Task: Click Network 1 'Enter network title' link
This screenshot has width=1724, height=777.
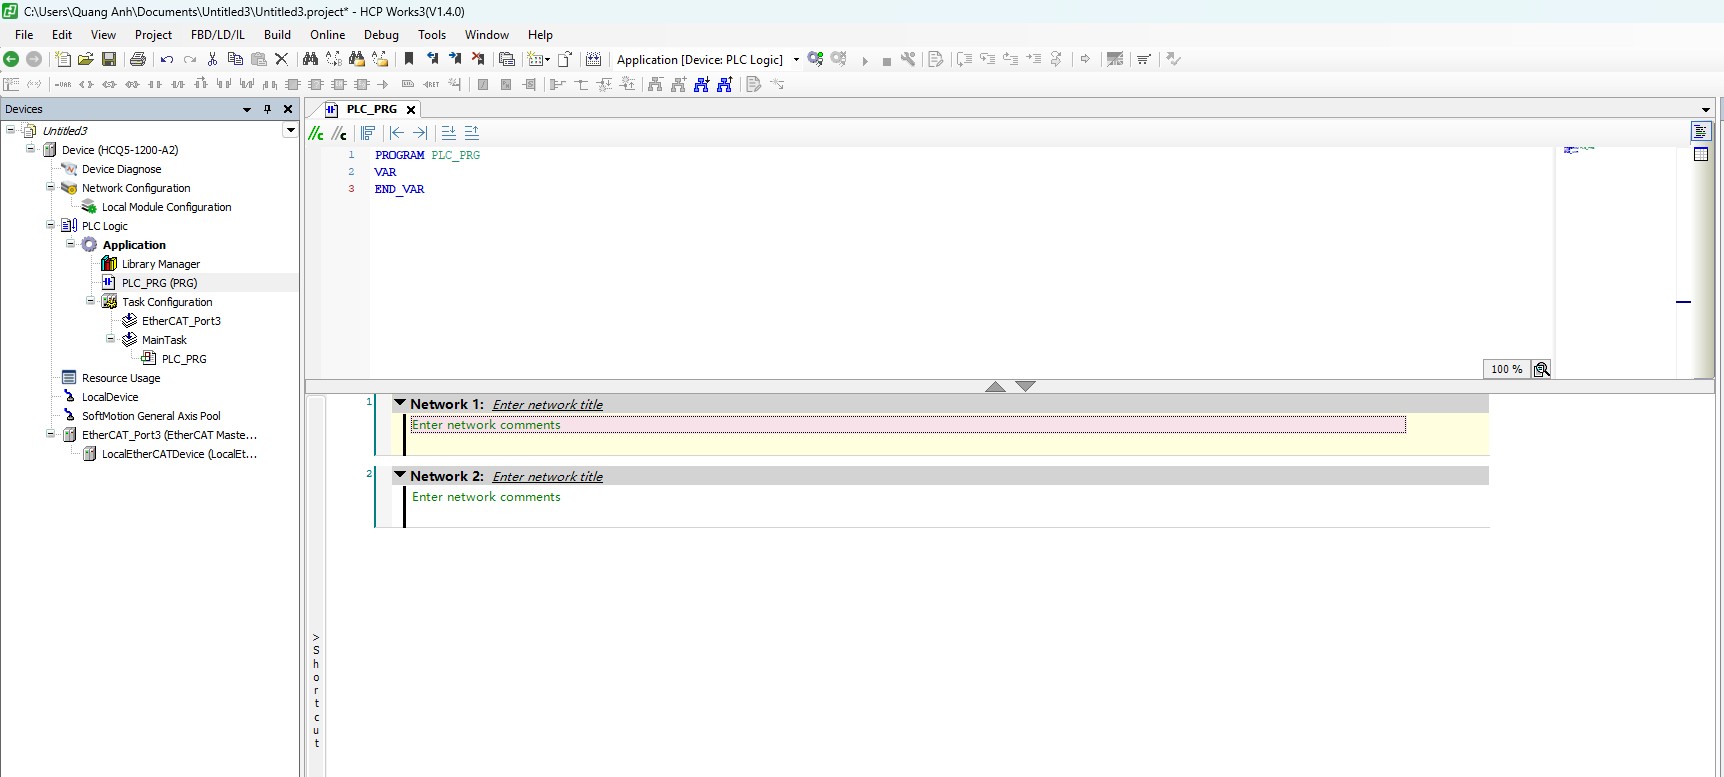Action: [548, 405]
